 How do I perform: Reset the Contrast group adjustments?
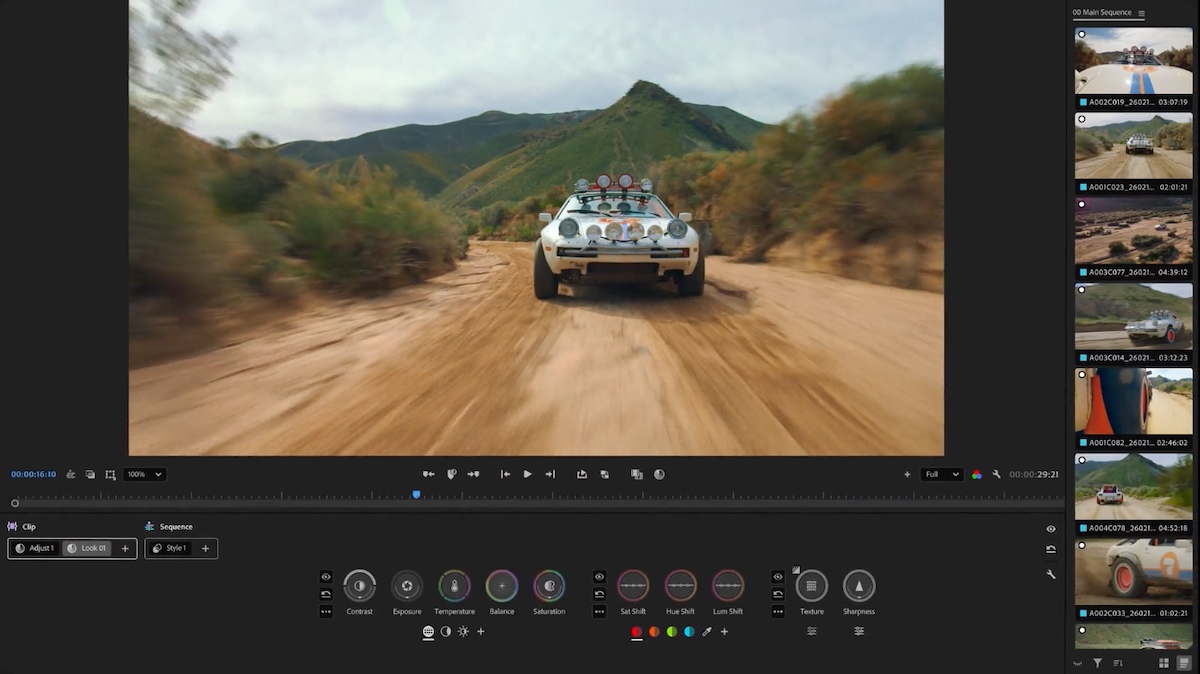[326, 594]
